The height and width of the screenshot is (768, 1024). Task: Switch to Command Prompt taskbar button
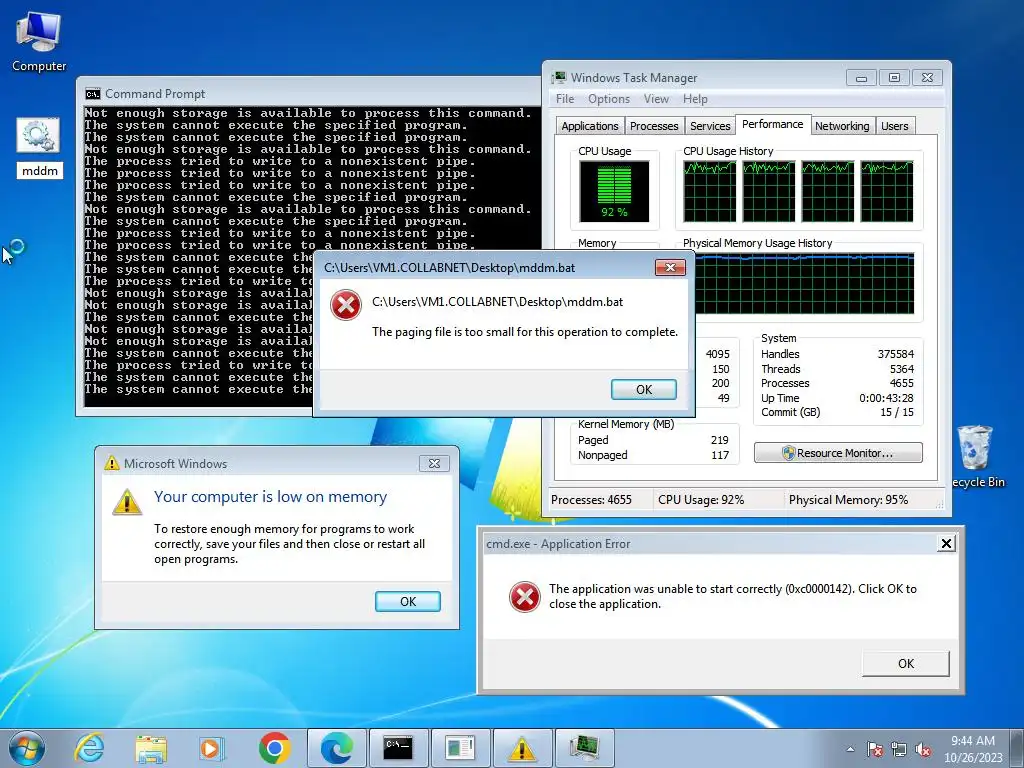point(398,748)
